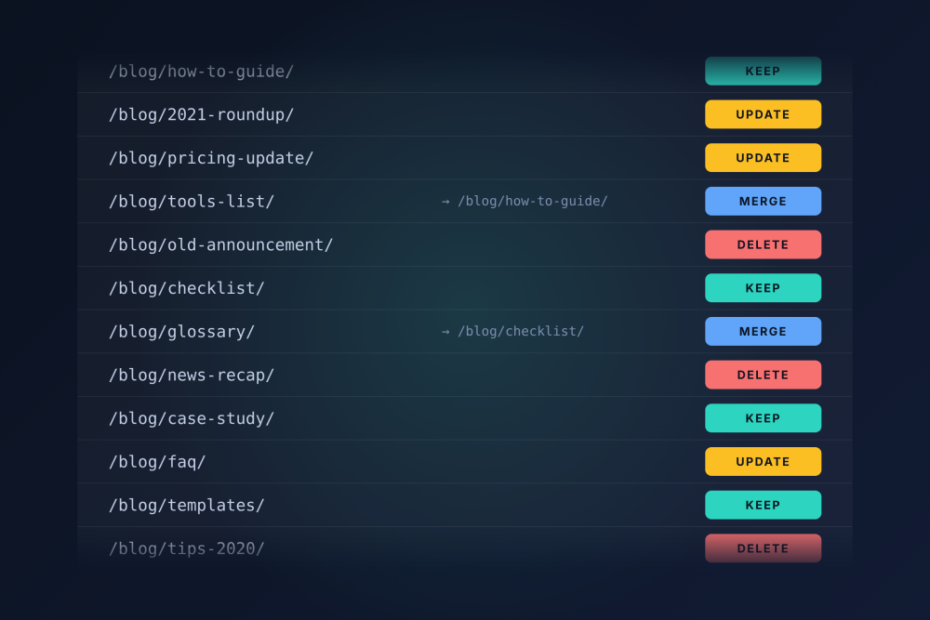
Task: Select the /blog/old-announcement/ URL text
Action: click(221, 245)
